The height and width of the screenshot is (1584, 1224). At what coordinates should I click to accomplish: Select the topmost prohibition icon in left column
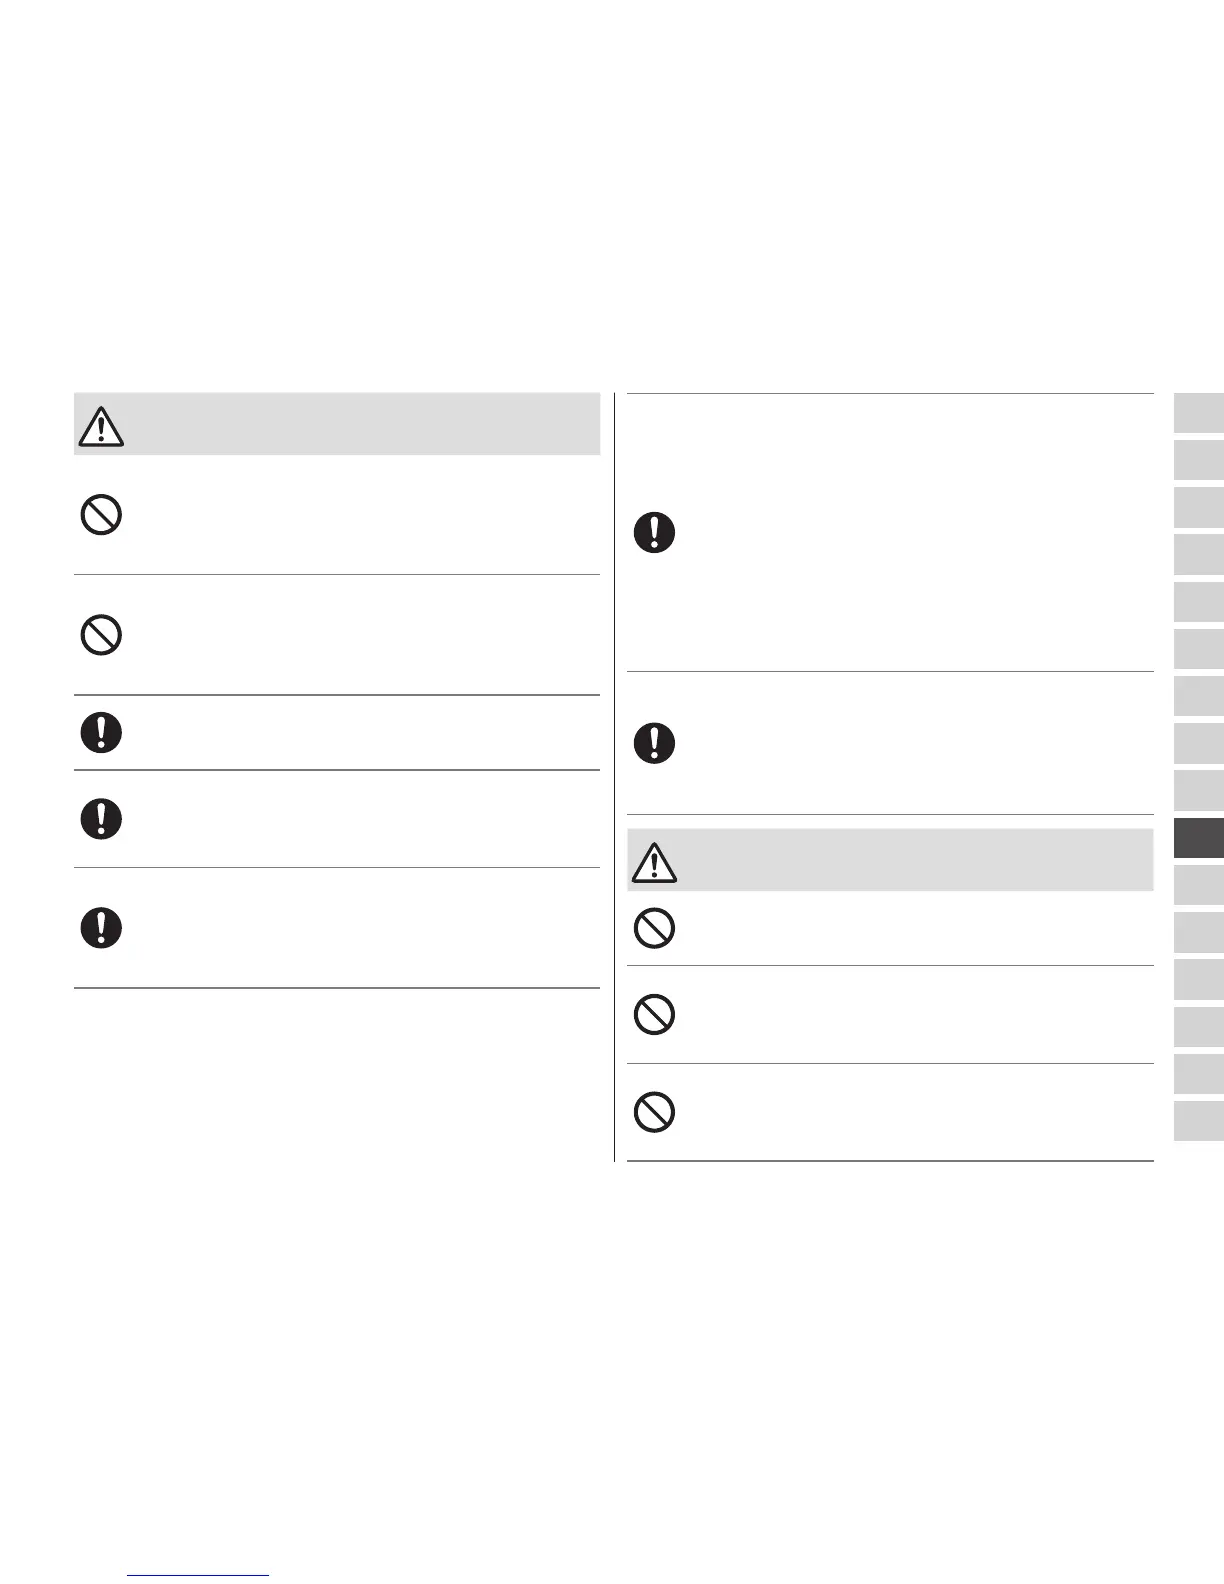pyautogui.click(x=101, y=516)
